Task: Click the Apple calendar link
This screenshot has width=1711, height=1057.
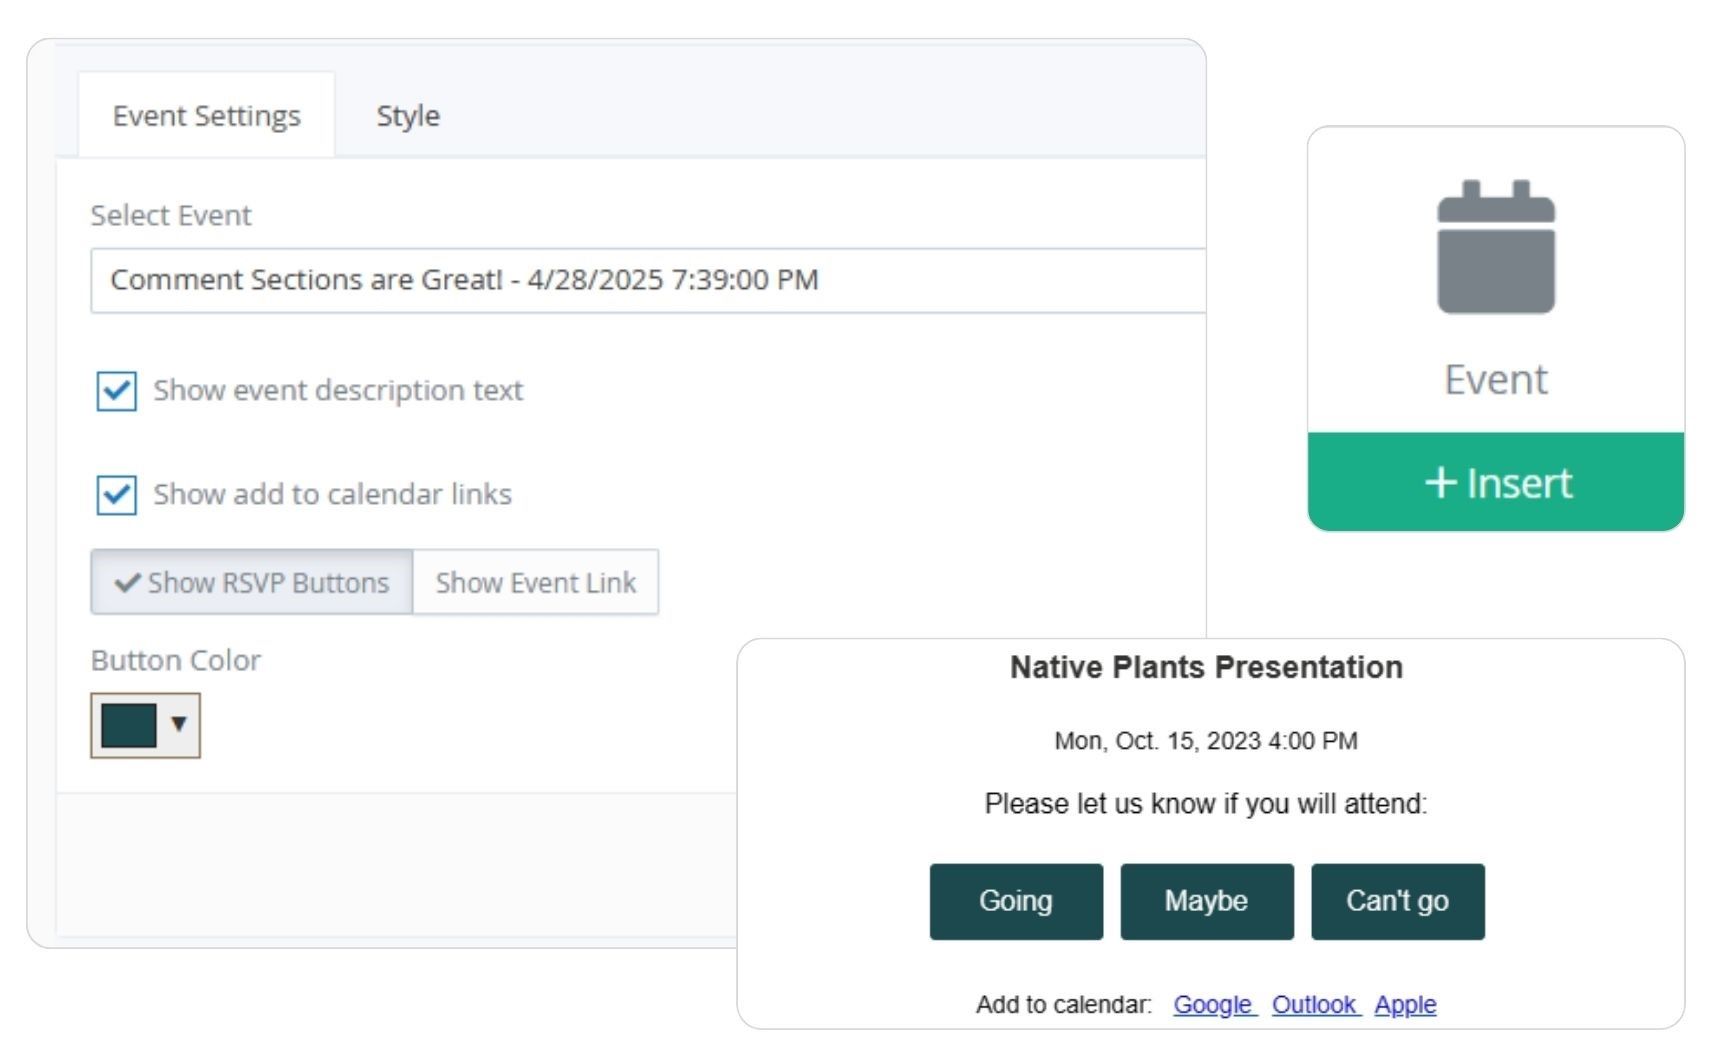Action: coord(1405,1004)
